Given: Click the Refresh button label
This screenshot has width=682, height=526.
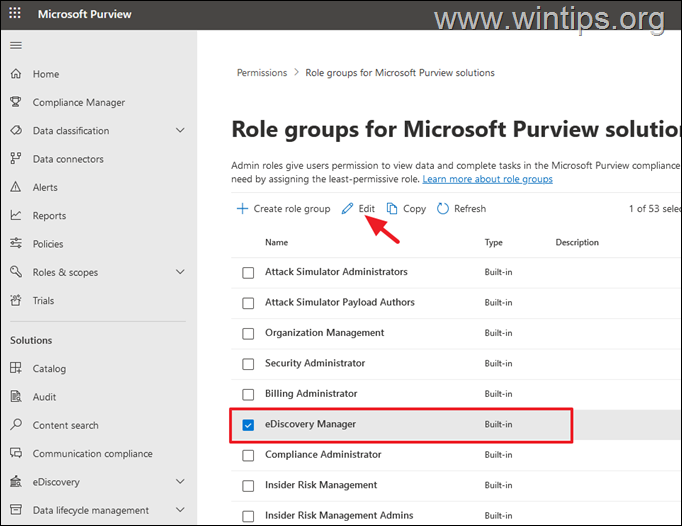Looking at the screenshot, I should [x=470, y=209].
